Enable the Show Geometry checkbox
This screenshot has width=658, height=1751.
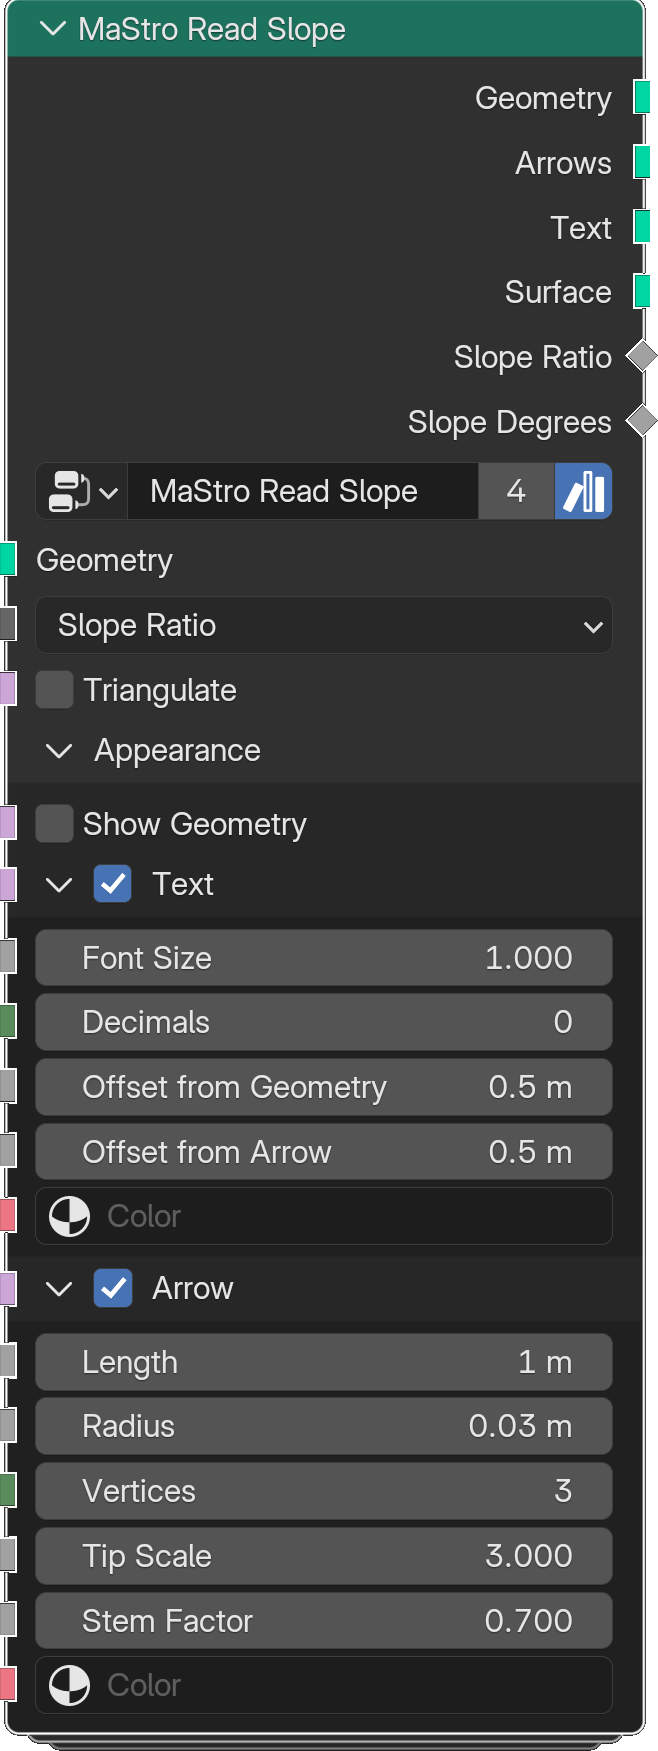click(x=54, y=824)
